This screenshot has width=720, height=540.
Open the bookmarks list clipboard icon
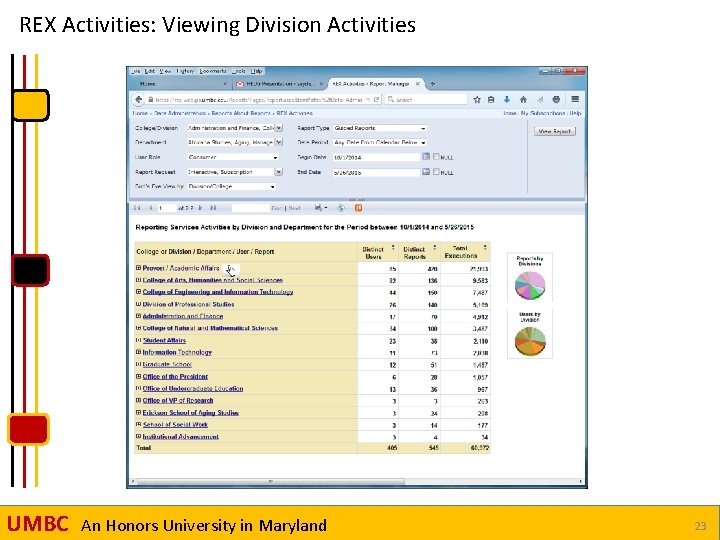491,99
